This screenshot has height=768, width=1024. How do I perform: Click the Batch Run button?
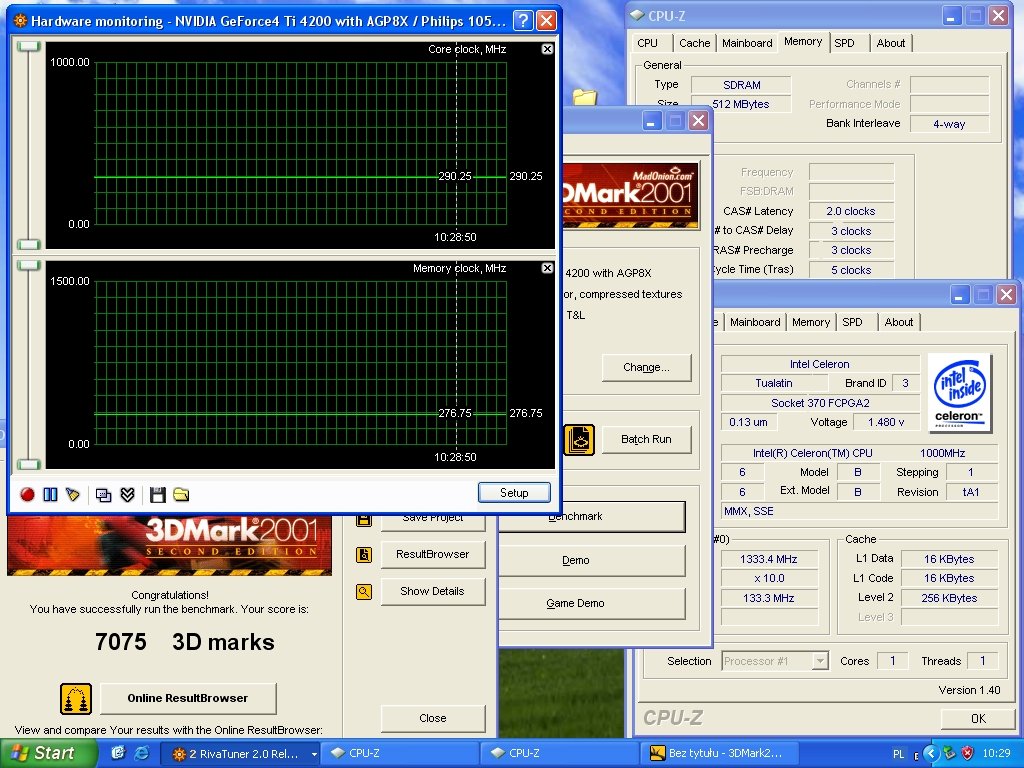click(x=646, y=440)
